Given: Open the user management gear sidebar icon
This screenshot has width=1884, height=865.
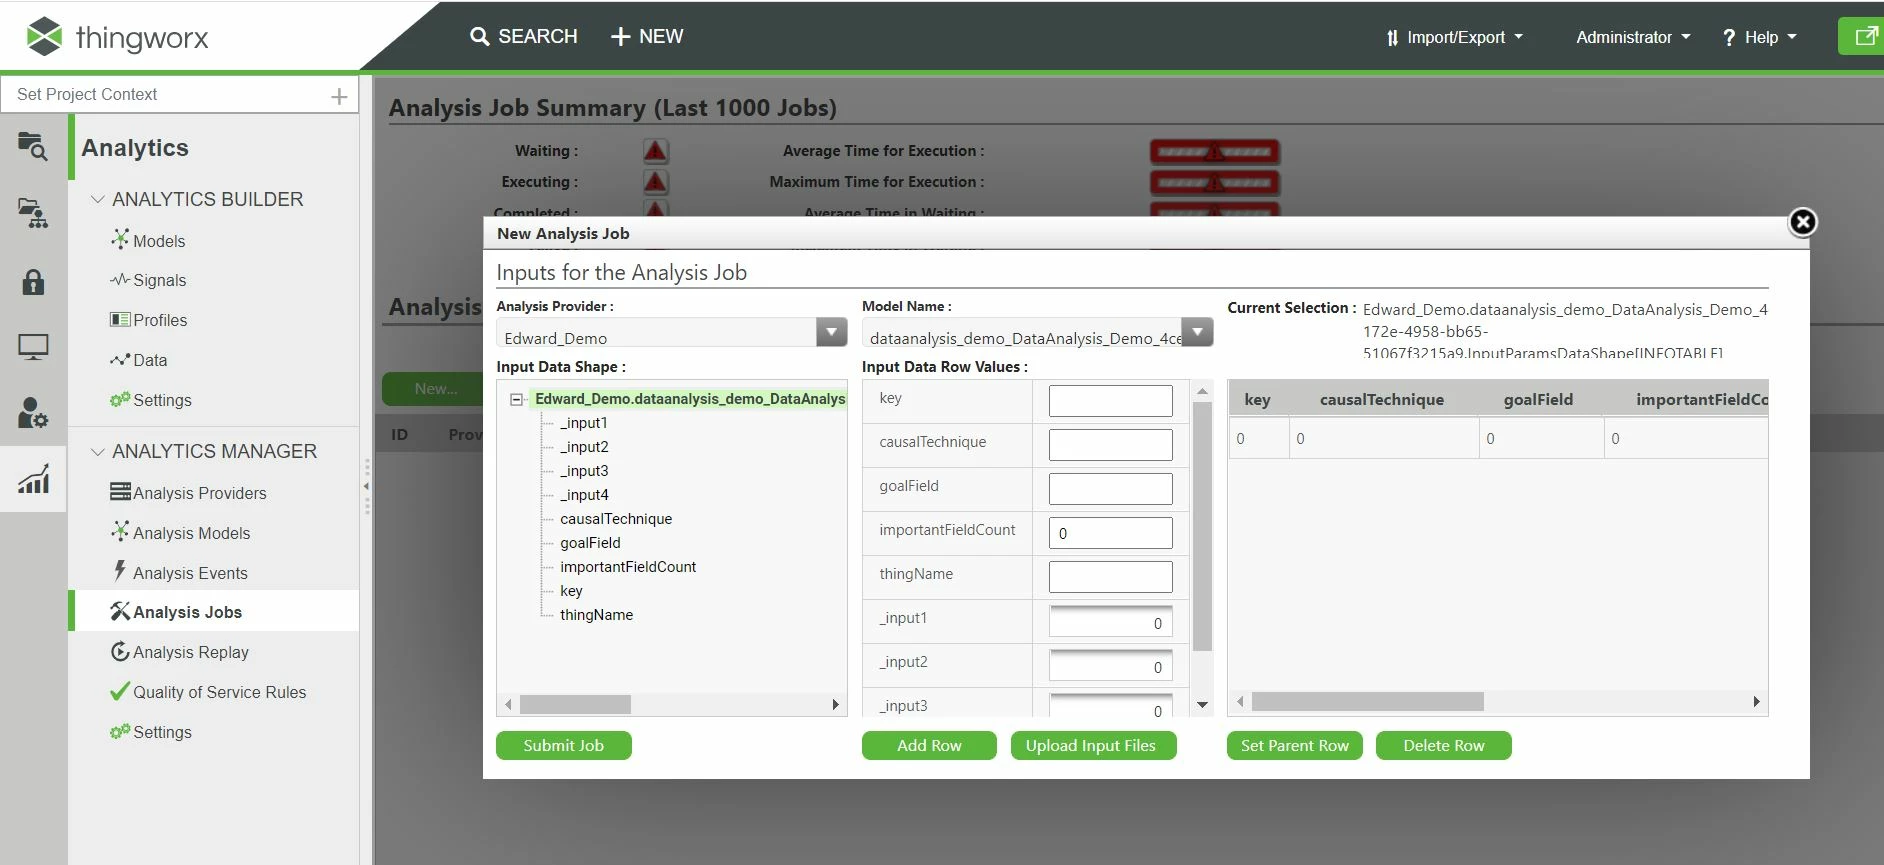Looking at the screenshot, I should pos(33,412).
